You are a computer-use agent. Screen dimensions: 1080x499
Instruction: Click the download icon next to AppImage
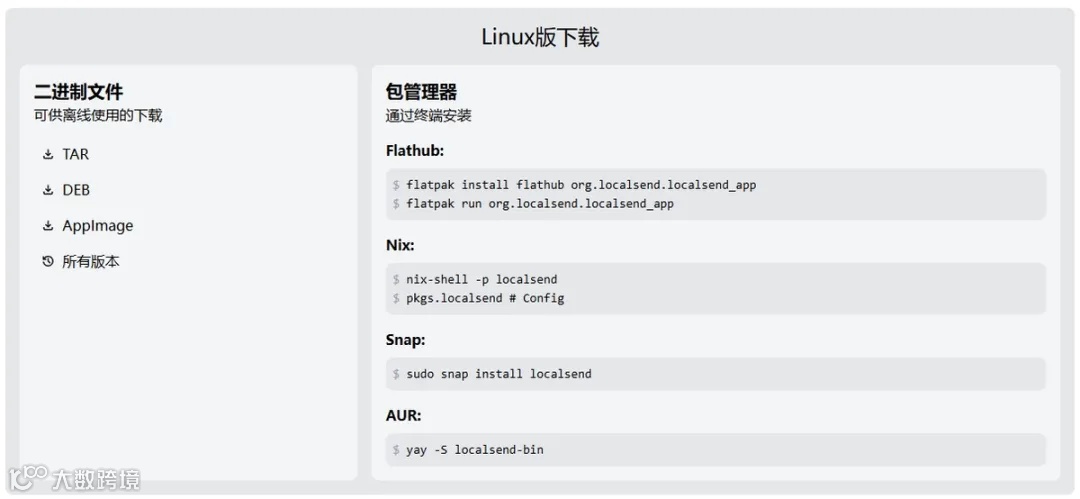click(47, 226)
